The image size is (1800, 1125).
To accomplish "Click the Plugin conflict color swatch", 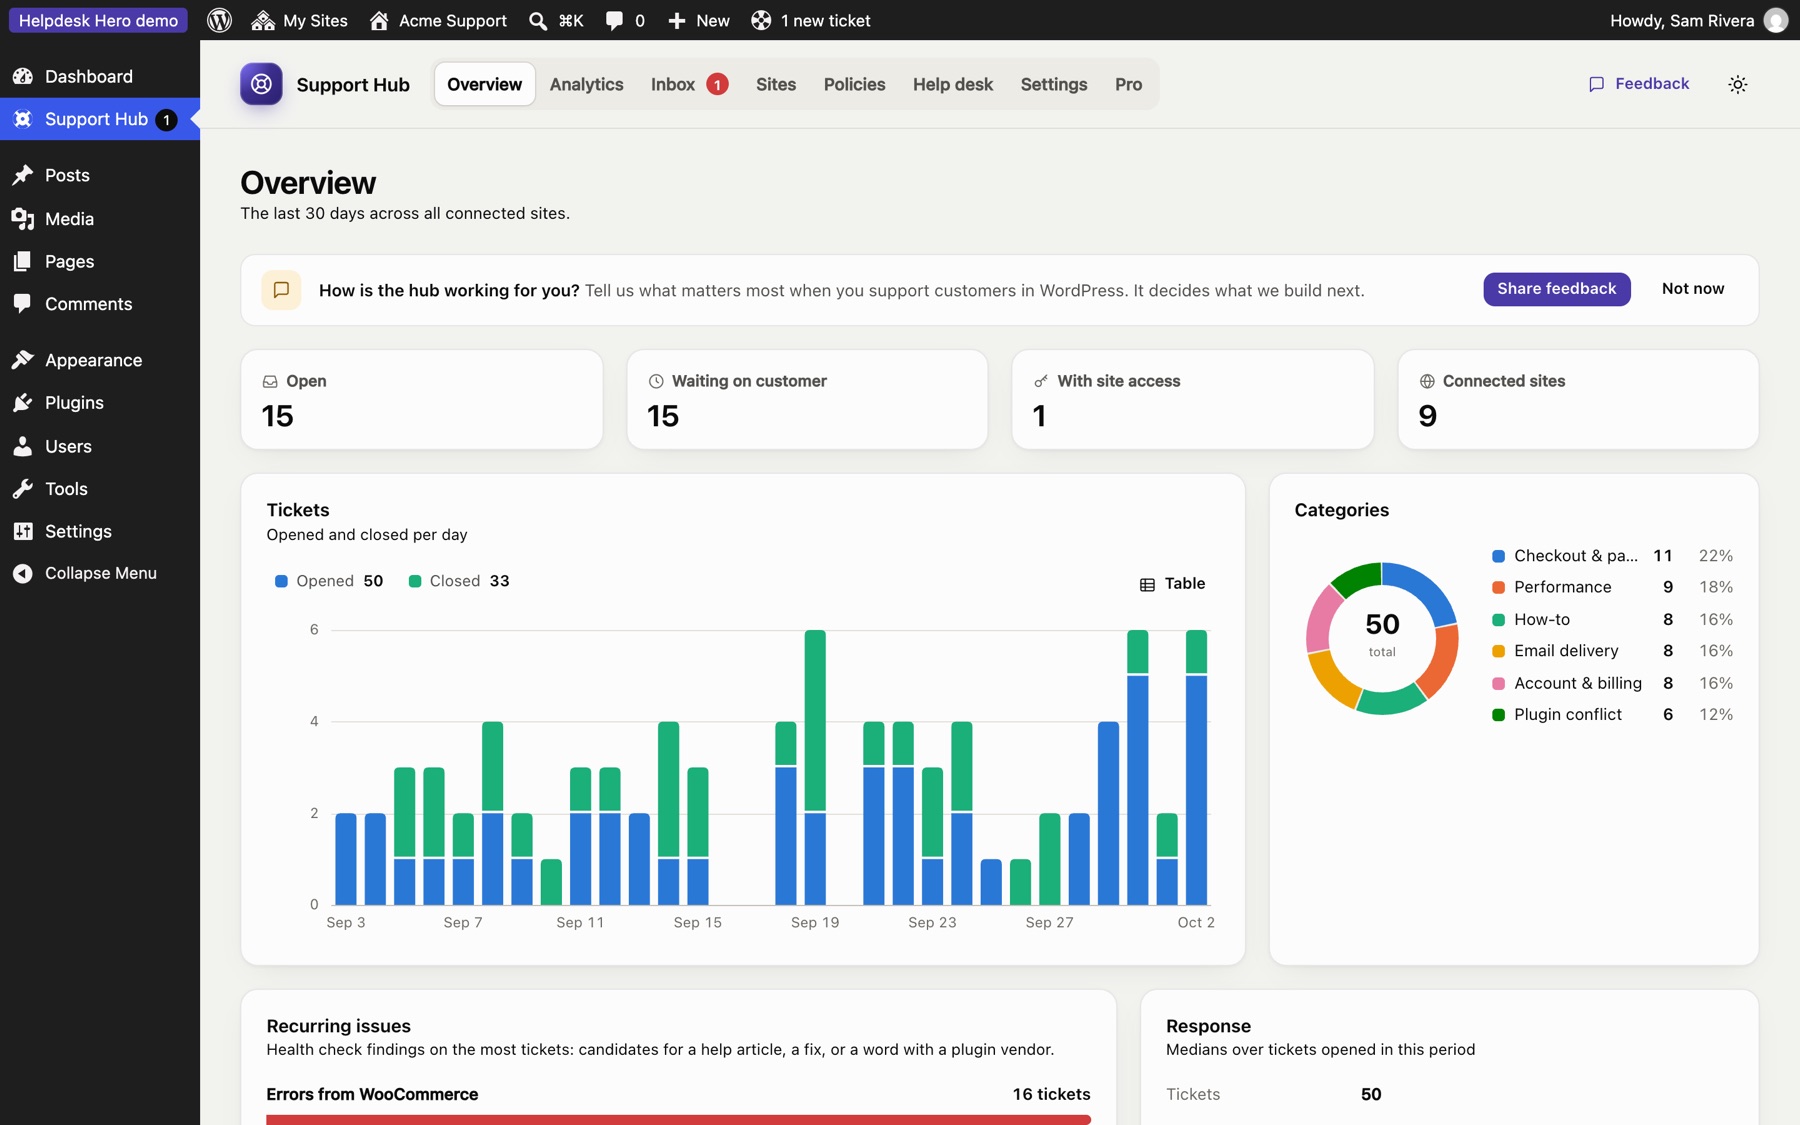I will [x=1498, y=715].
